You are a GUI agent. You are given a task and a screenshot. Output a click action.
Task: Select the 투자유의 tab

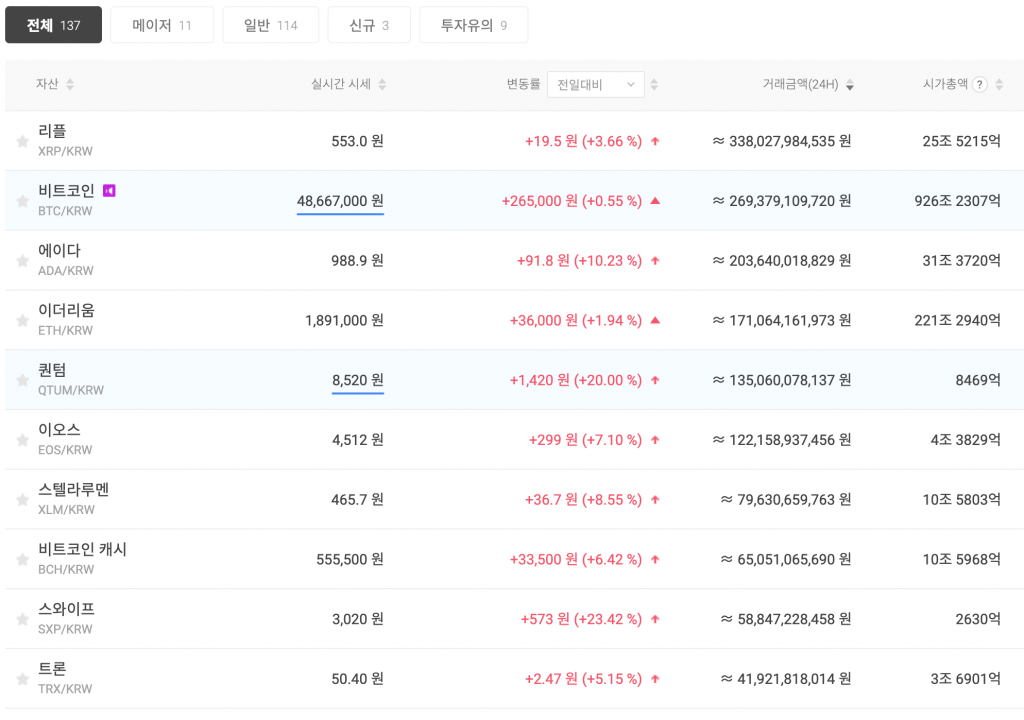point(473,25)
